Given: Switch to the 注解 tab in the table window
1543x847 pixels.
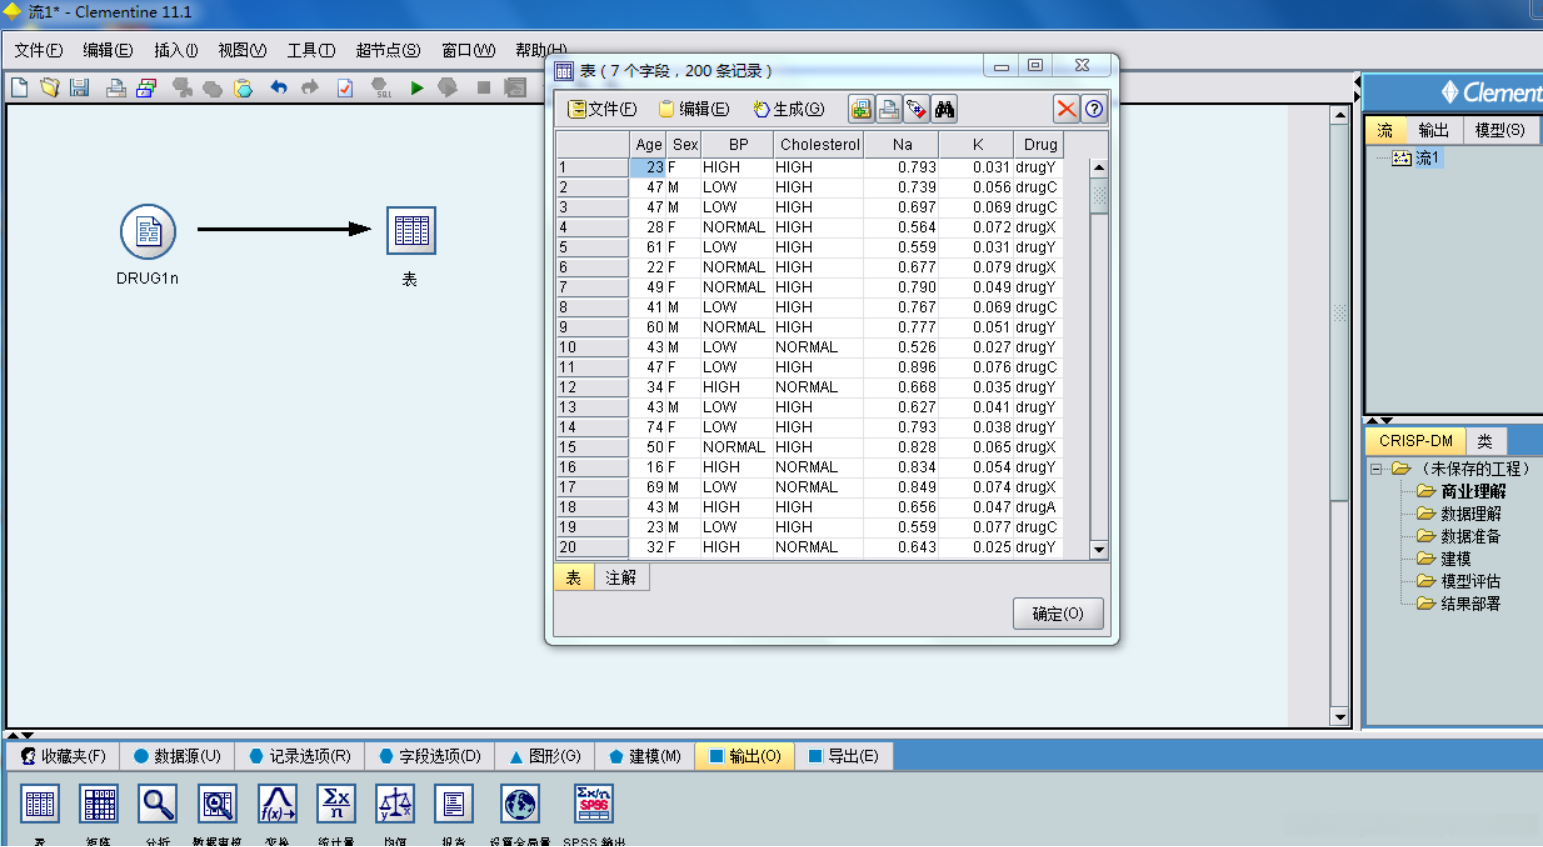Looking at the screenshot, I should click(x=621, y=578).
